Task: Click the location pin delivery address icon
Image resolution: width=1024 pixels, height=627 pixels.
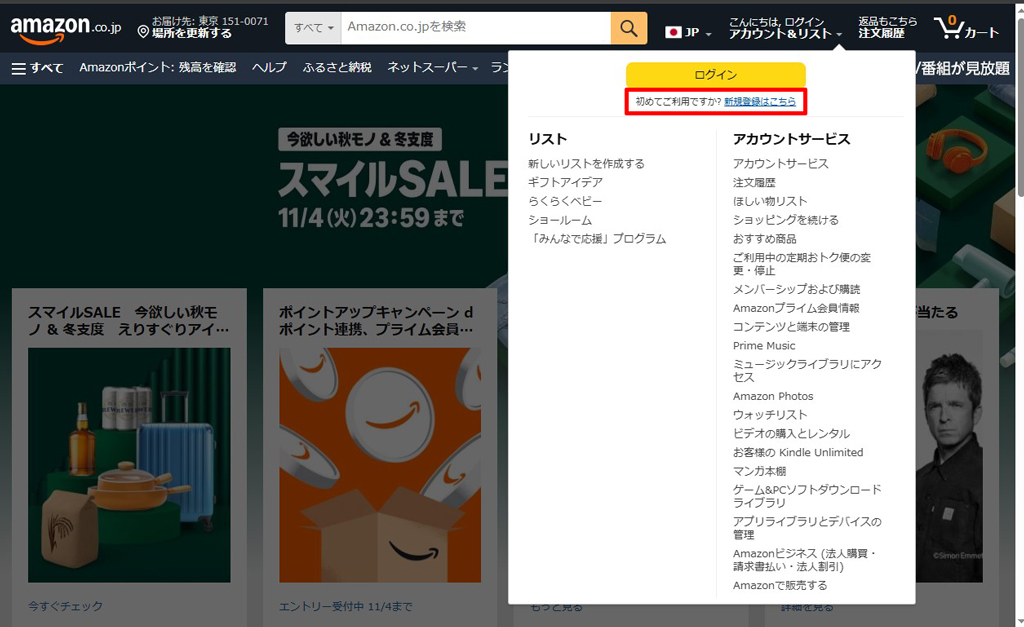Action: pos(143,33)
